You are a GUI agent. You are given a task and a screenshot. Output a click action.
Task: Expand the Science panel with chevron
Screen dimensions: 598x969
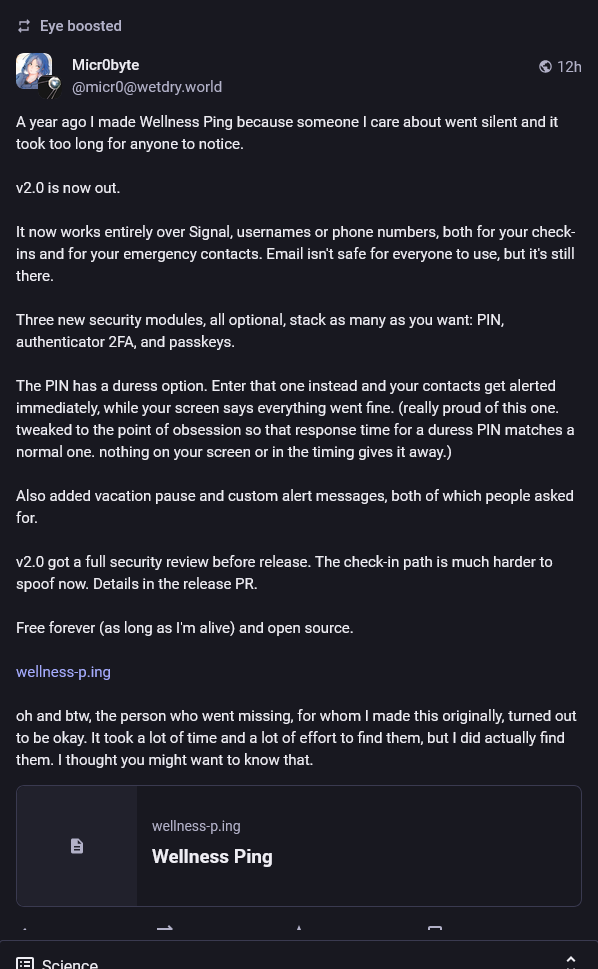coord(571,962)
